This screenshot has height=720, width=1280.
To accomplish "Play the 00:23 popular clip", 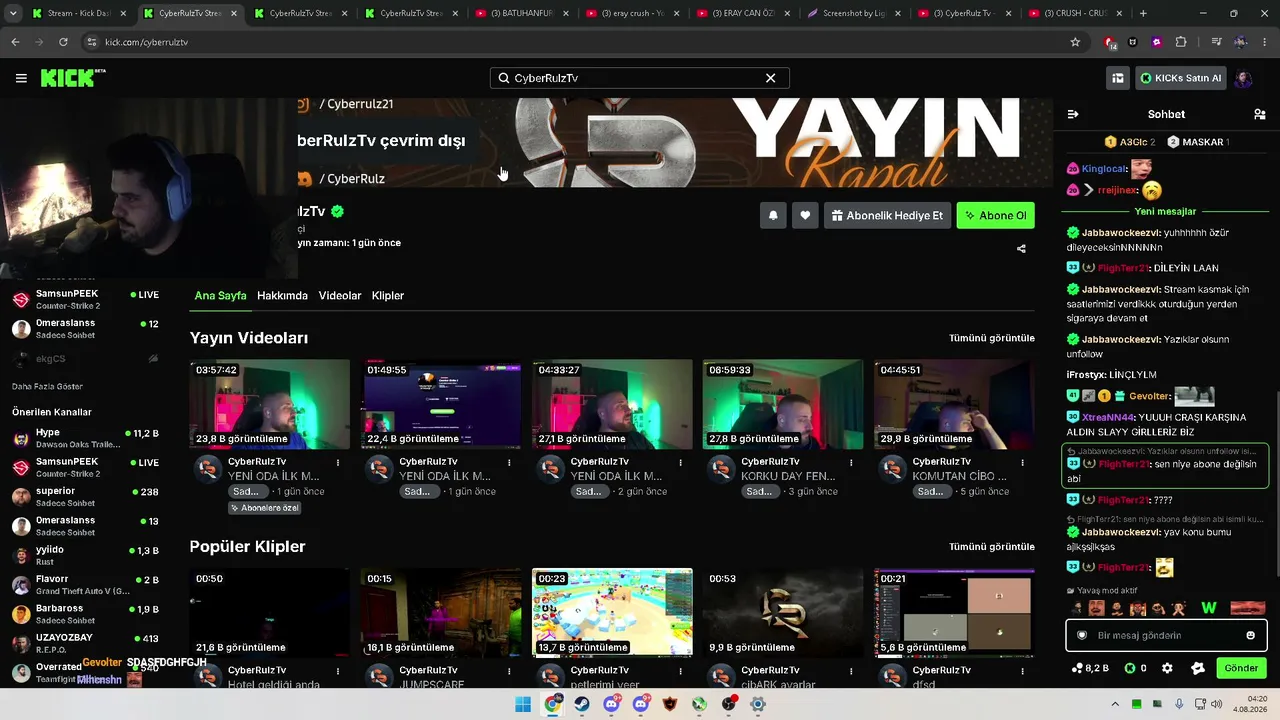I will pos(612,612).
